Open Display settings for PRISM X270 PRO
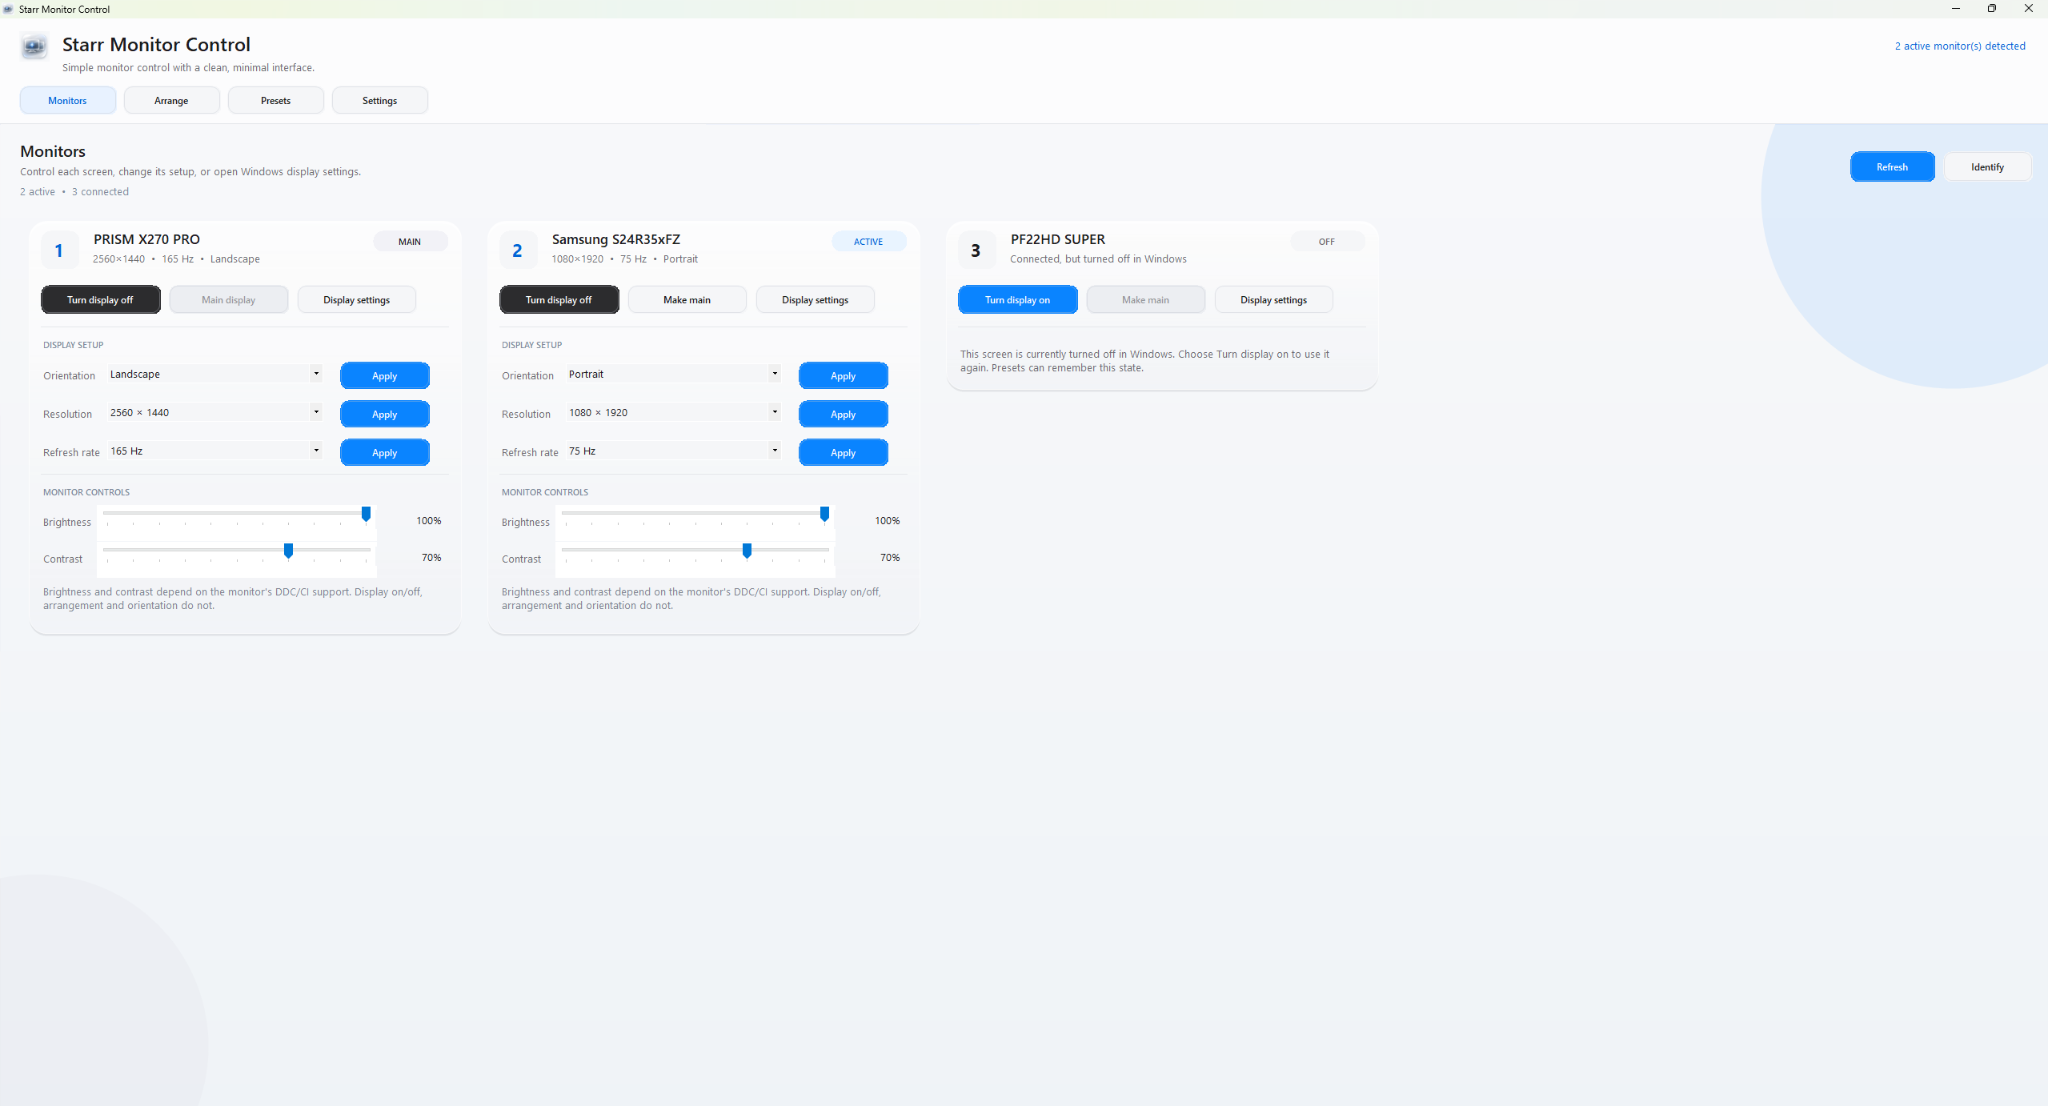 click(x=357, y=300)
